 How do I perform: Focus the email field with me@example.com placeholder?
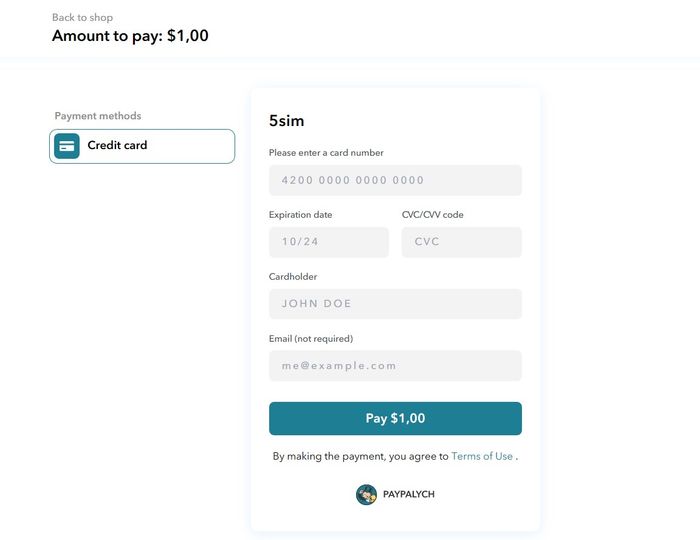click(x=395, y=366)
